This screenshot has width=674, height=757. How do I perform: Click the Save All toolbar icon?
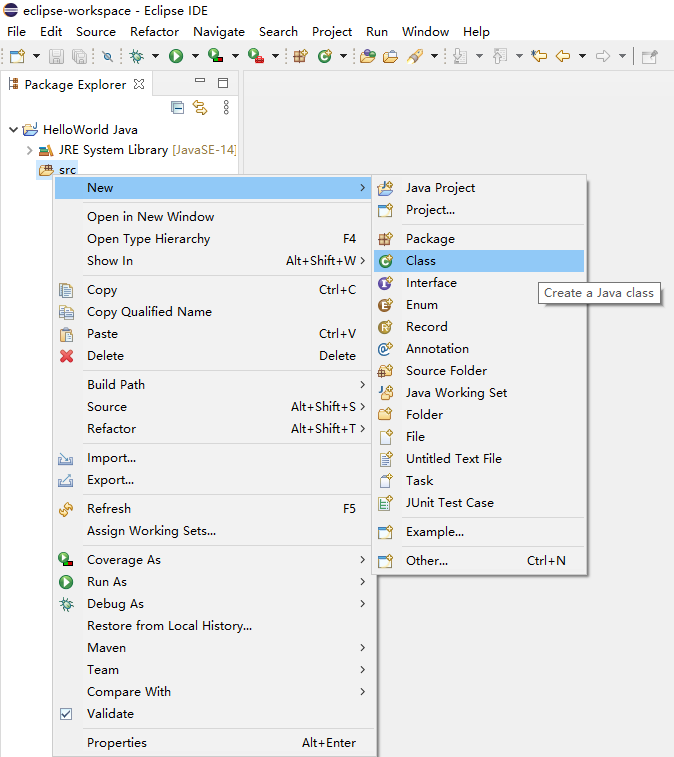click(x=79, y=56)
